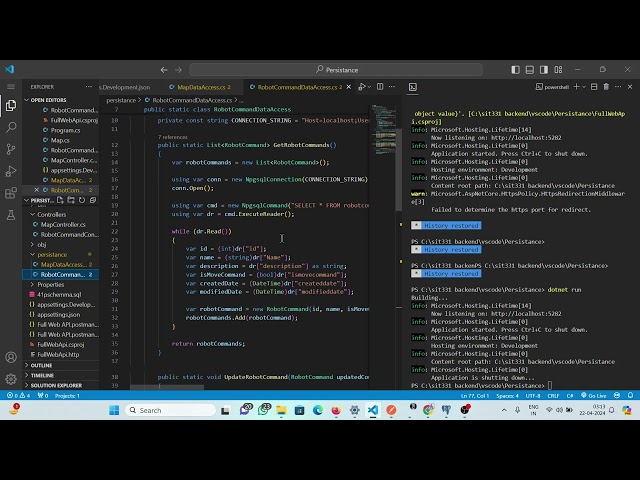Split the editor right
Image resolution: width=640 pixels, height=480 pixels.
(380, 87)
